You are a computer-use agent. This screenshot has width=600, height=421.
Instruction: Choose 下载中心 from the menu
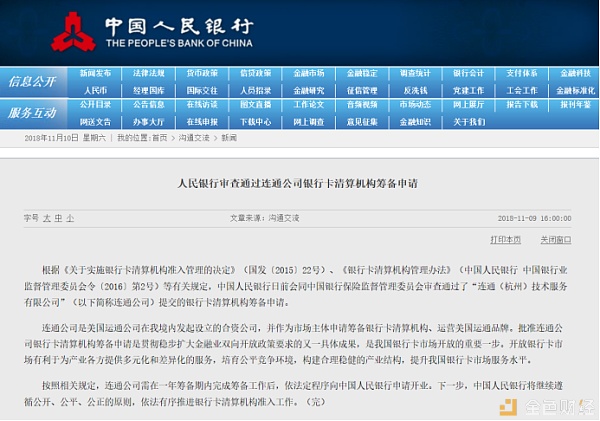click(255, 122)
